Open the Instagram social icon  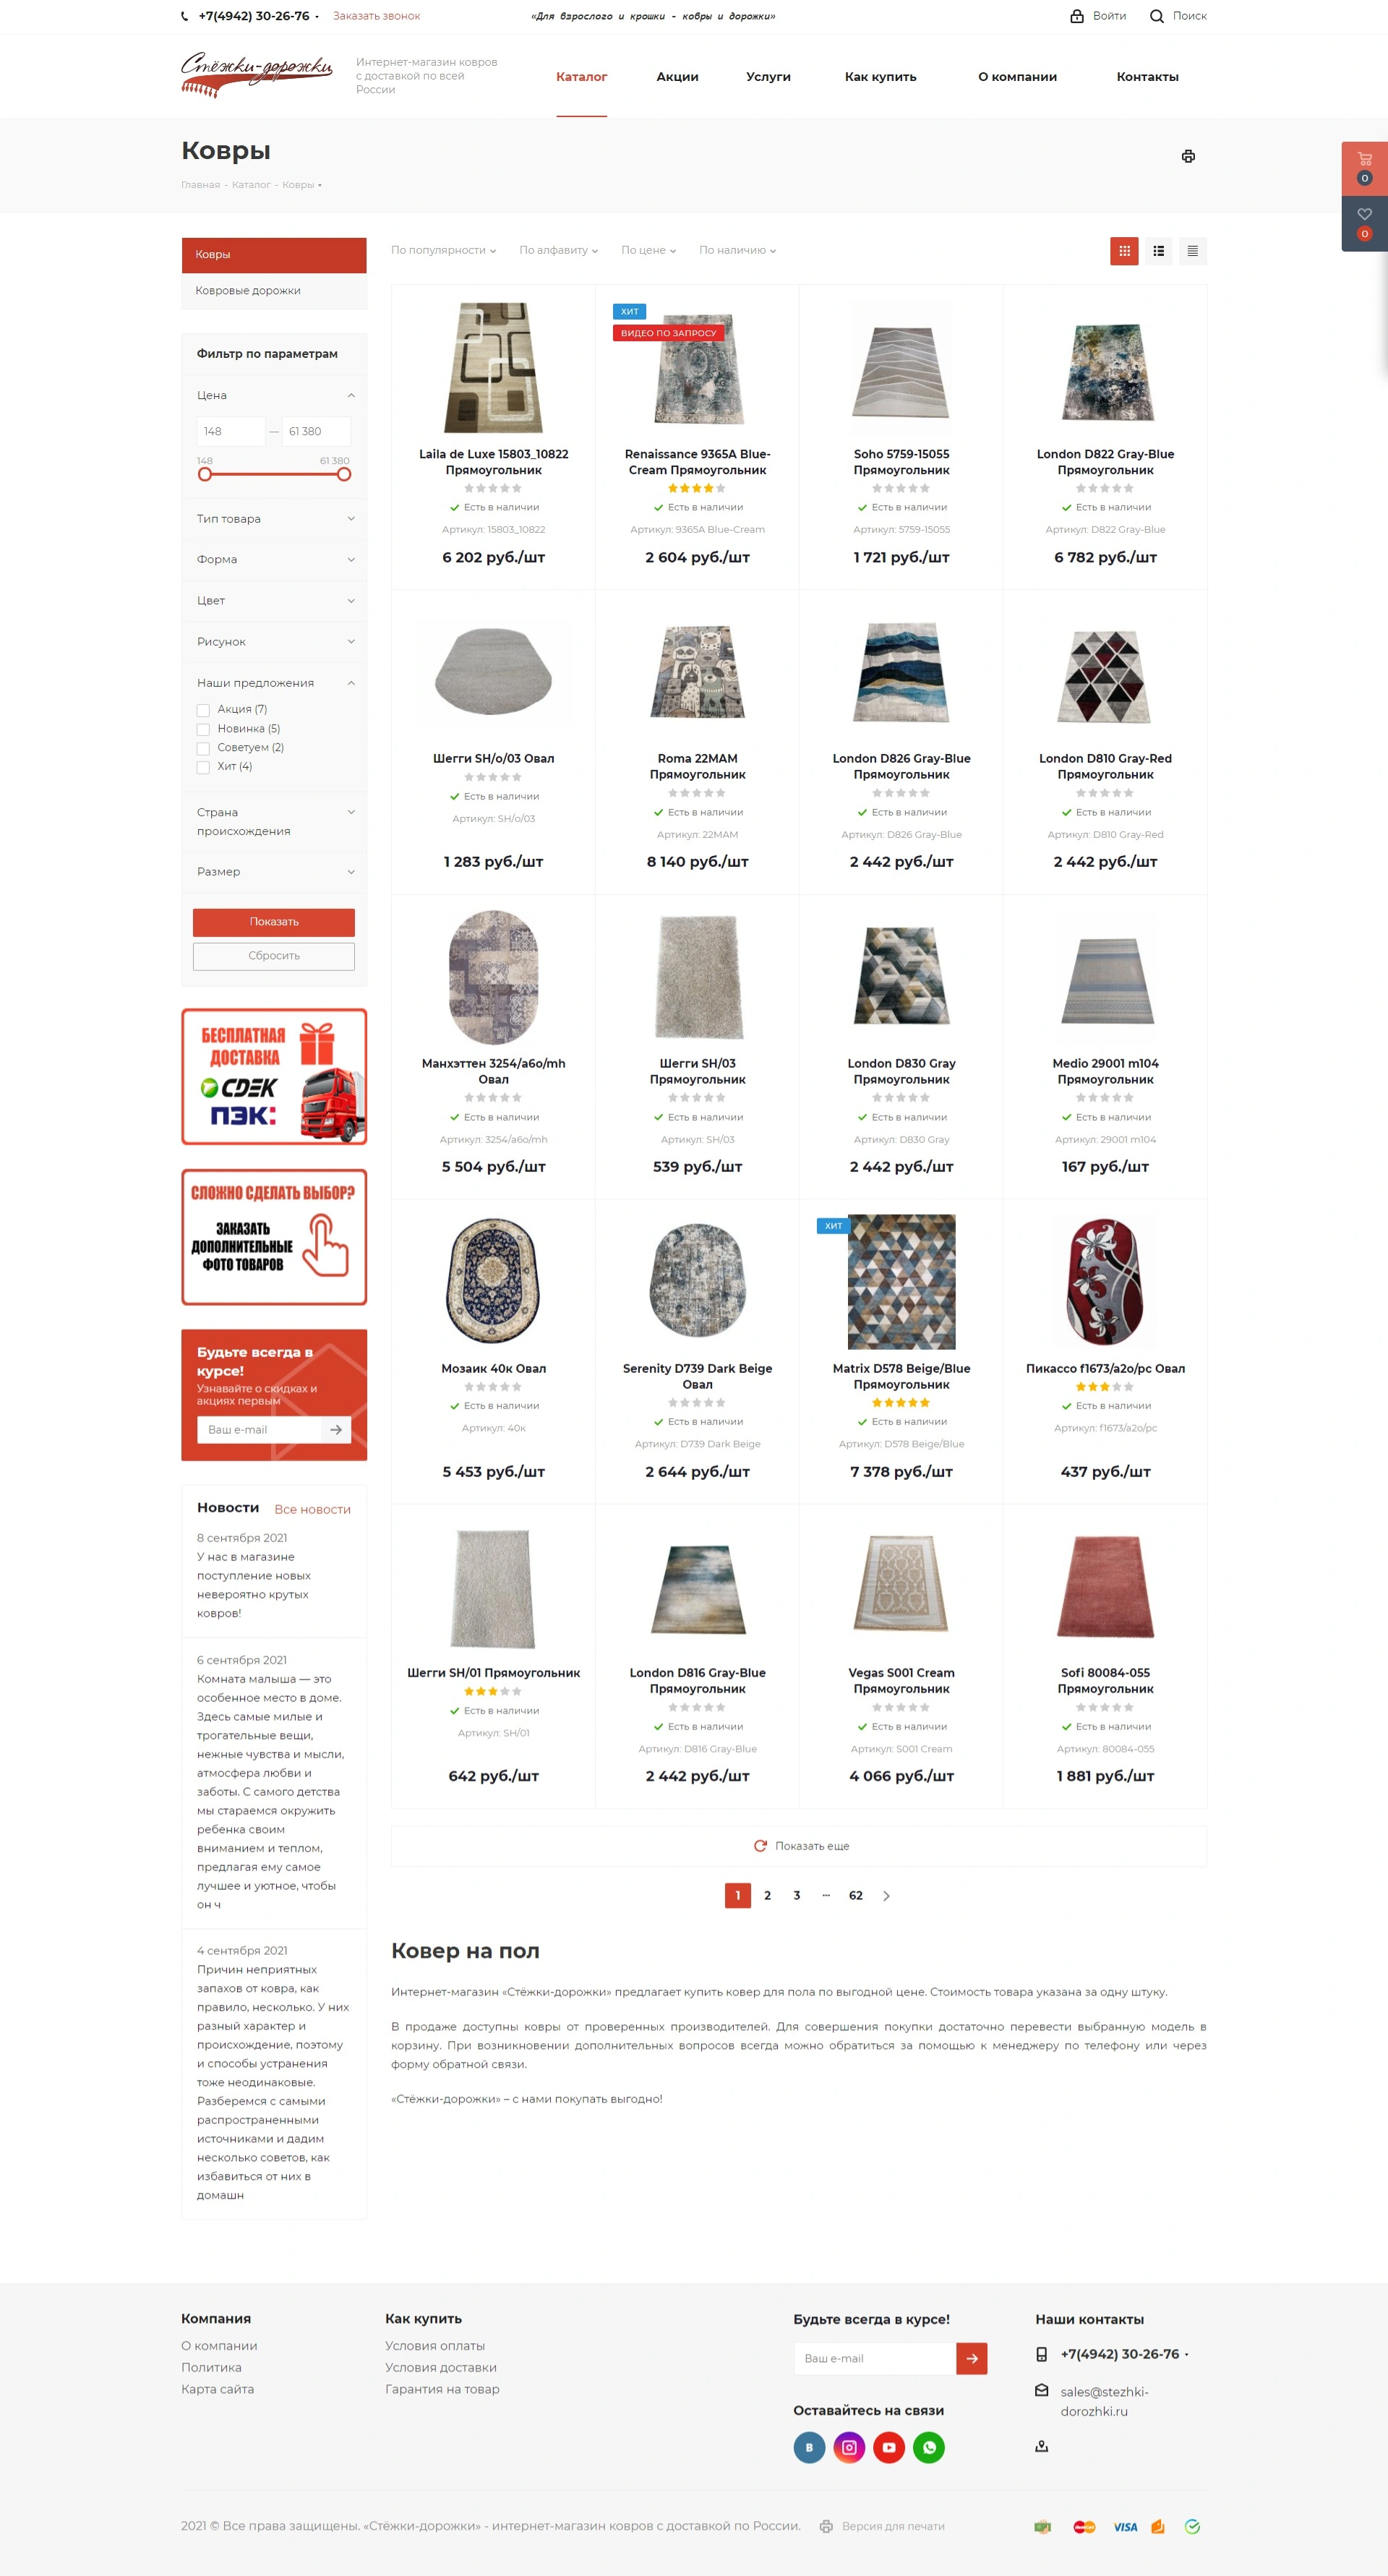coord(849,2447)
